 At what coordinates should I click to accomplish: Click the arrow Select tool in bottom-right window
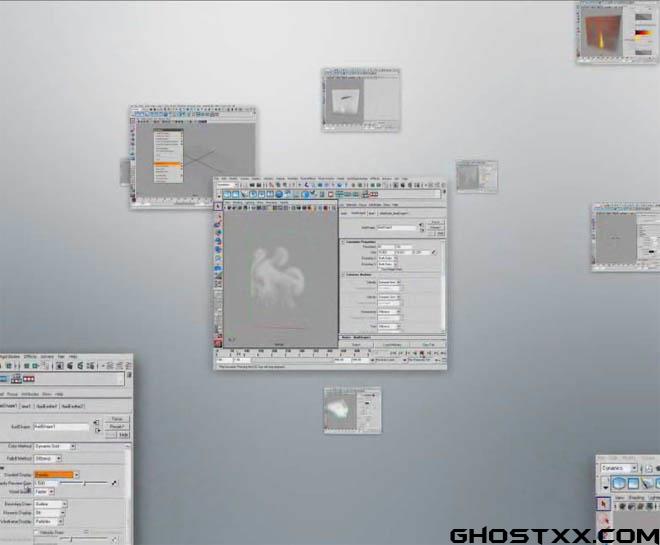pyautogui.click(x=604, y=504)
